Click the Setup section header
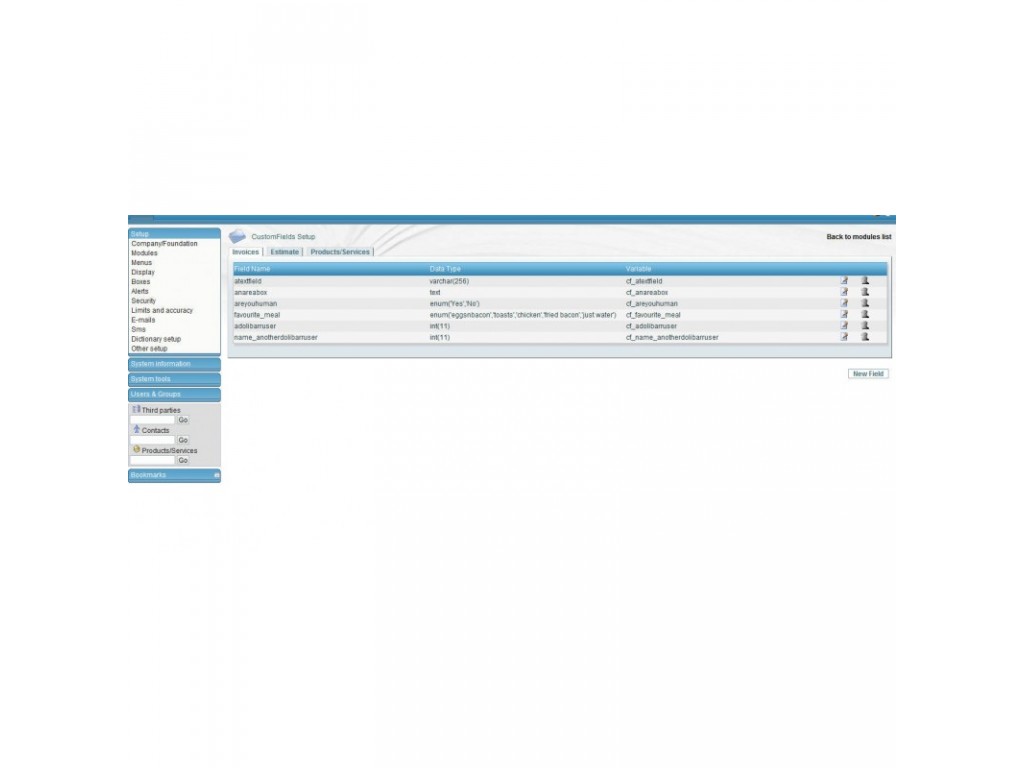Screen dimensions: 1024x768 174,233
